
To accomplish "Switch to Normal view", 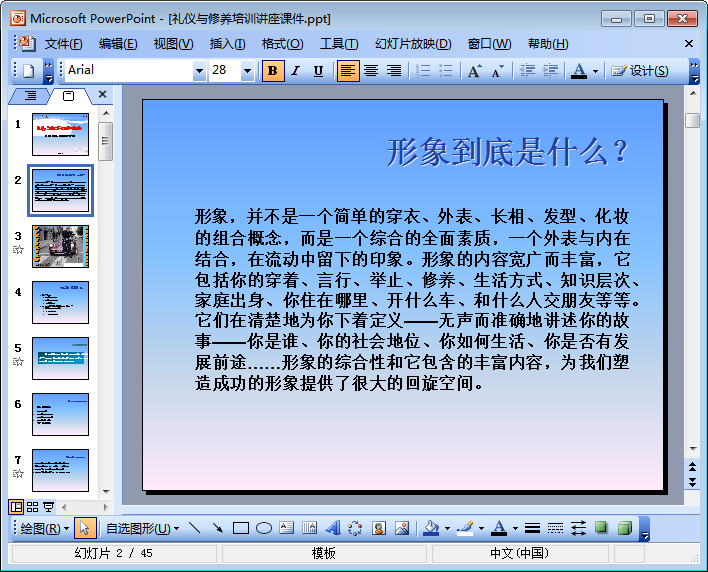I will (x=16, y=507).
